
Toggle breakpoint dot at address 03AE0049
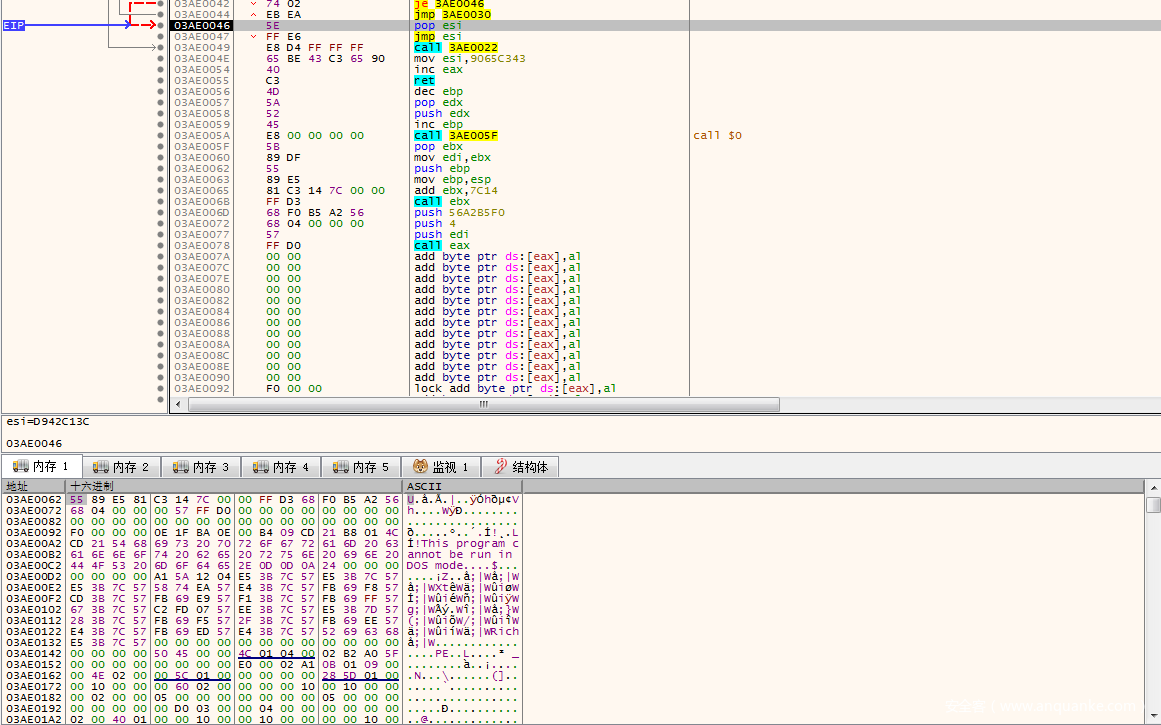click(160, 48)
